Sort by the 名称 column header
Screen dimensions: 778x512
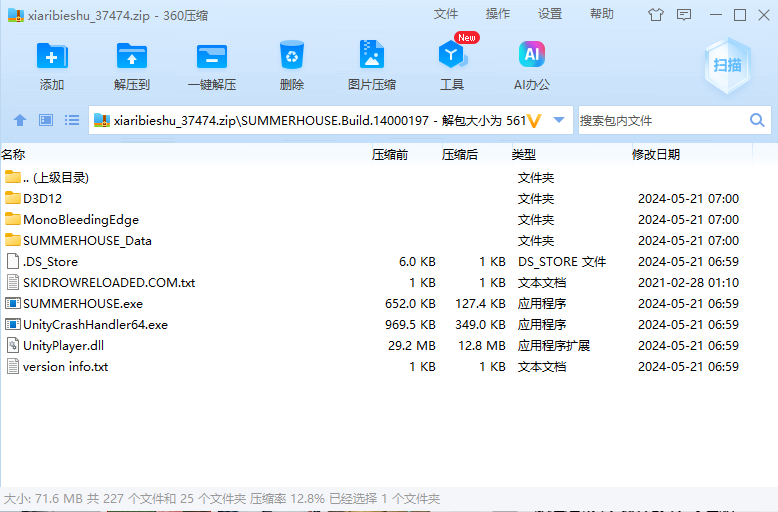tap(13, 155)
